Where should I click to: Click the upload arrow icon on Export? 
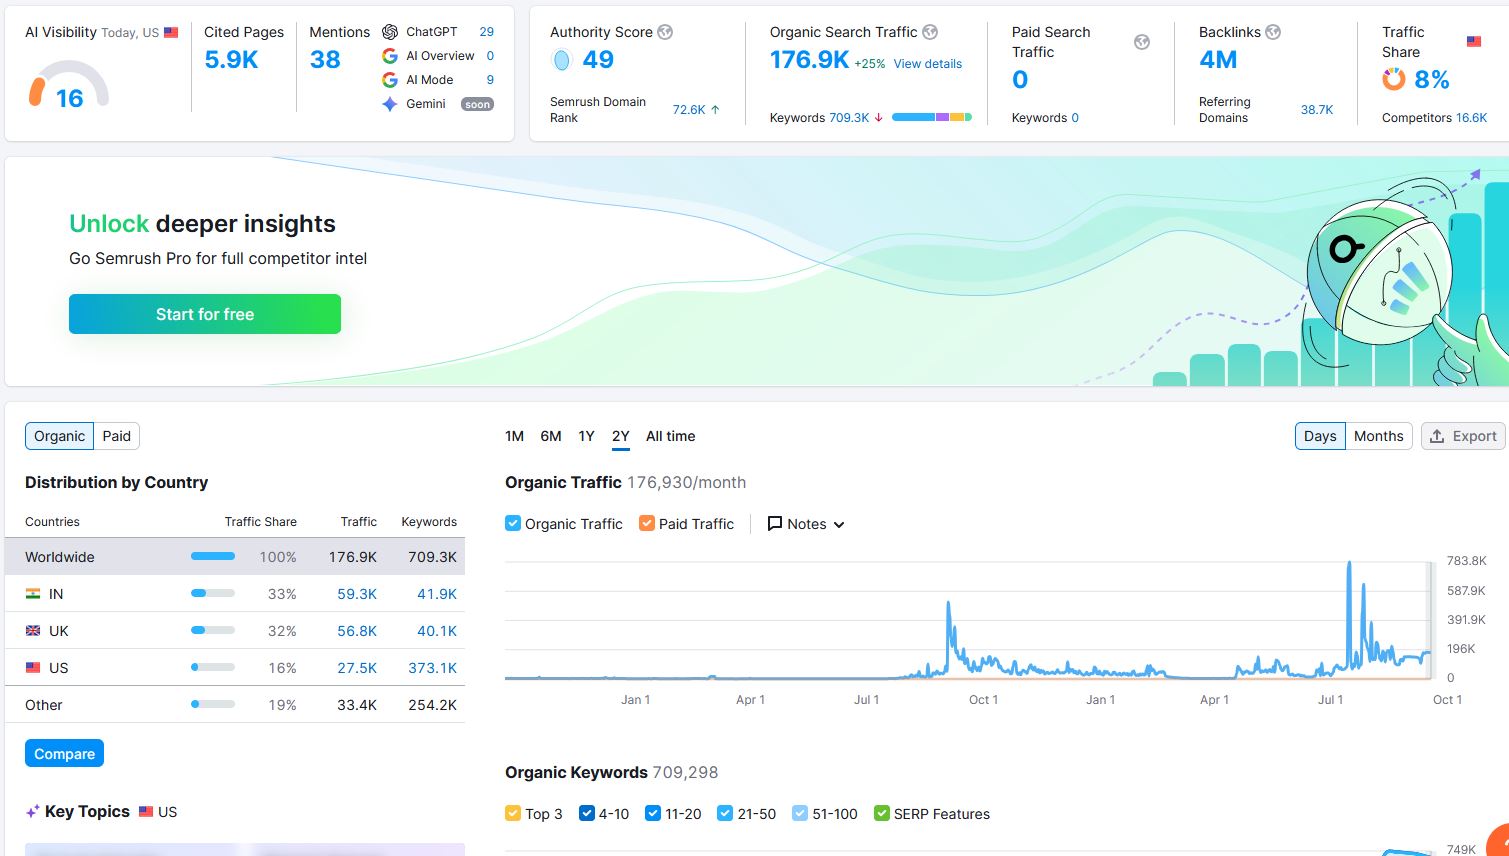coord(1437,436)
